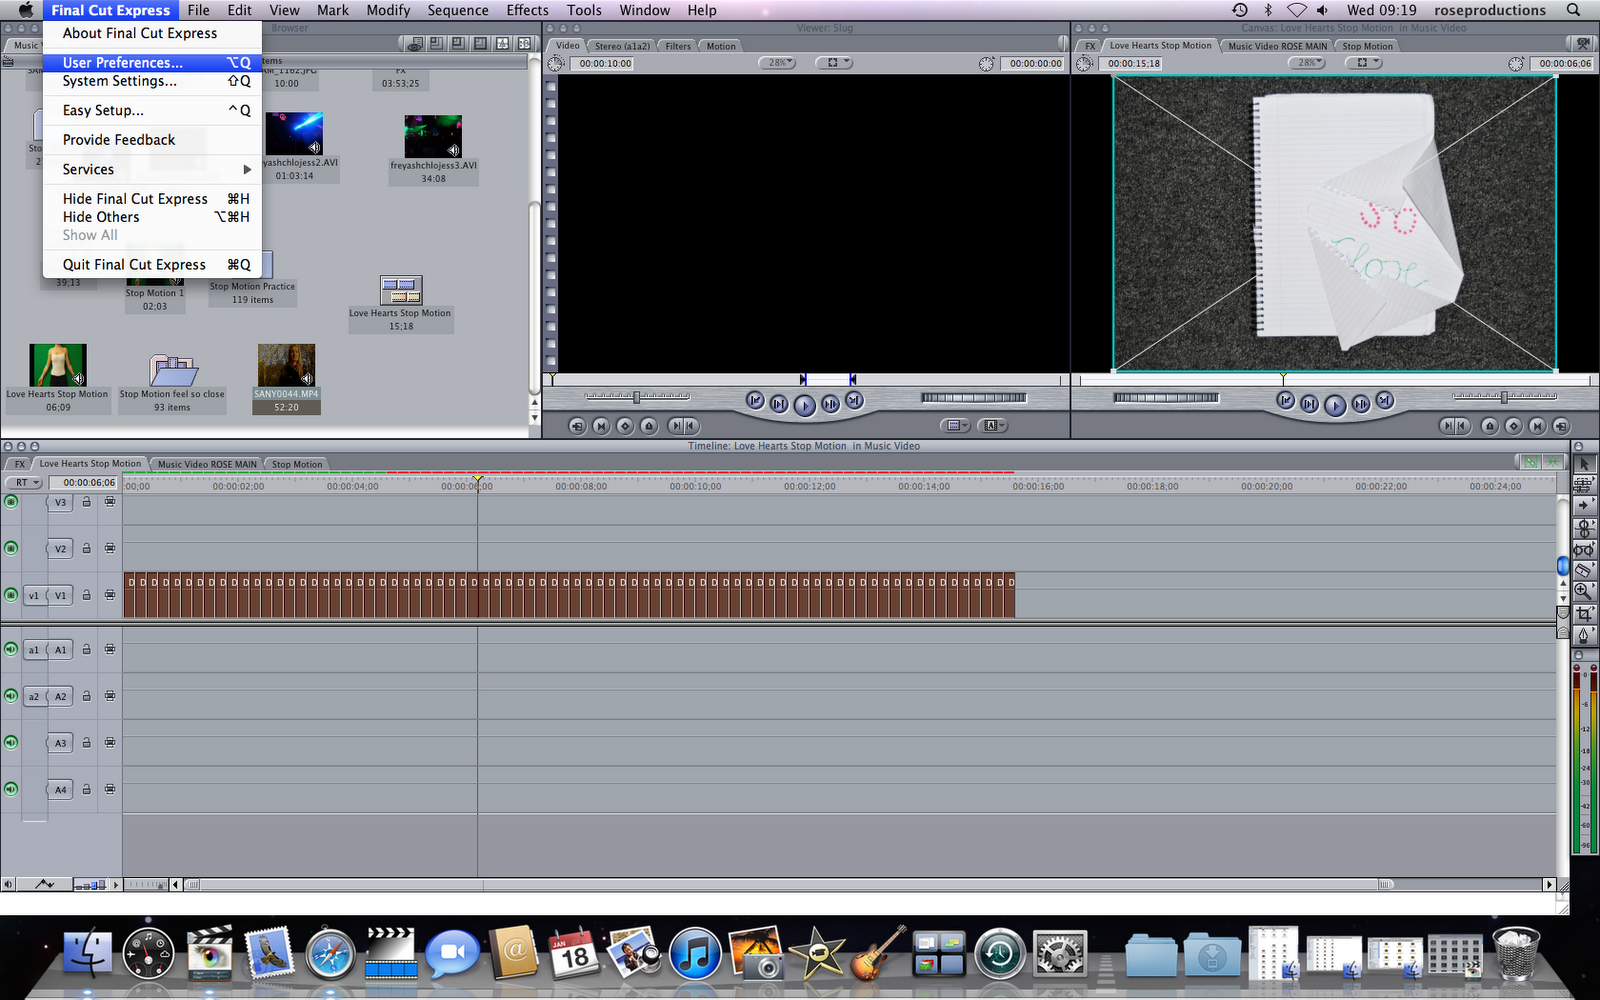This screenshot has height=1000, width=1600.
Task: Select the Track Select Forward tool
Action: point(1584,506)
